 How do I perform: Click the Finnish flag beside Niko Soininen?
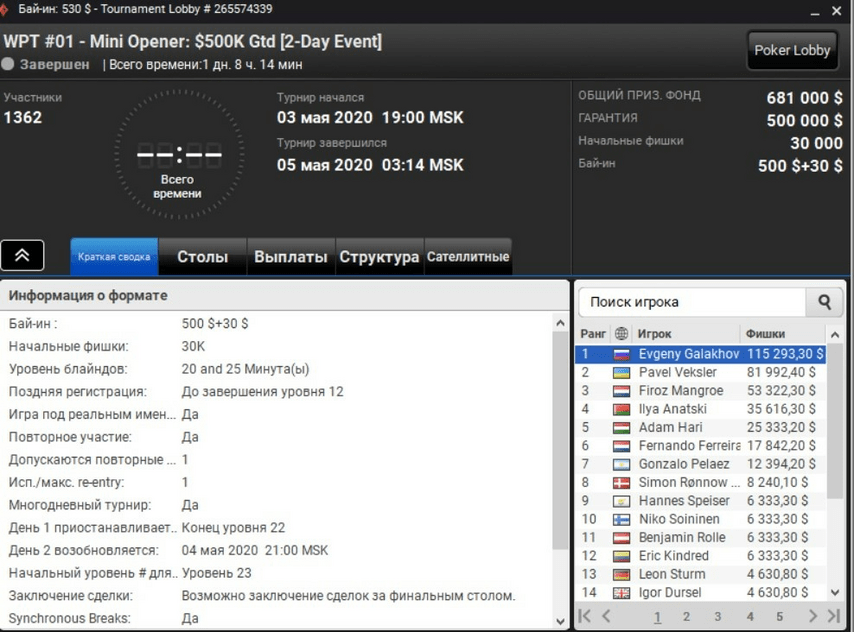tap(621, 520)
